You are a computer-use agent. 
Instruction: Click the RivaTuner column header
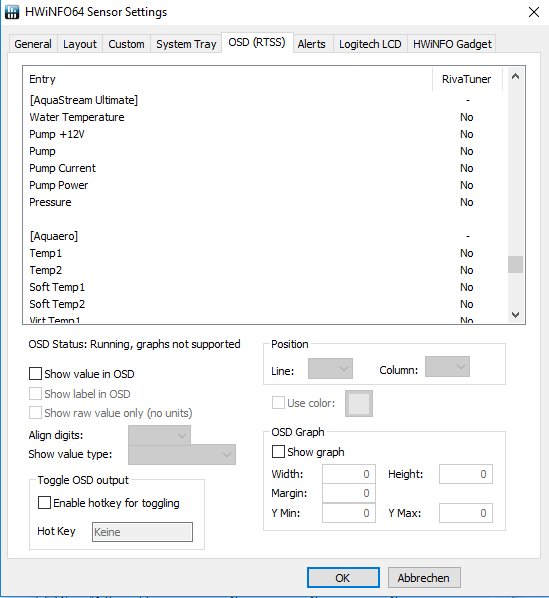[x=467, y=79]
